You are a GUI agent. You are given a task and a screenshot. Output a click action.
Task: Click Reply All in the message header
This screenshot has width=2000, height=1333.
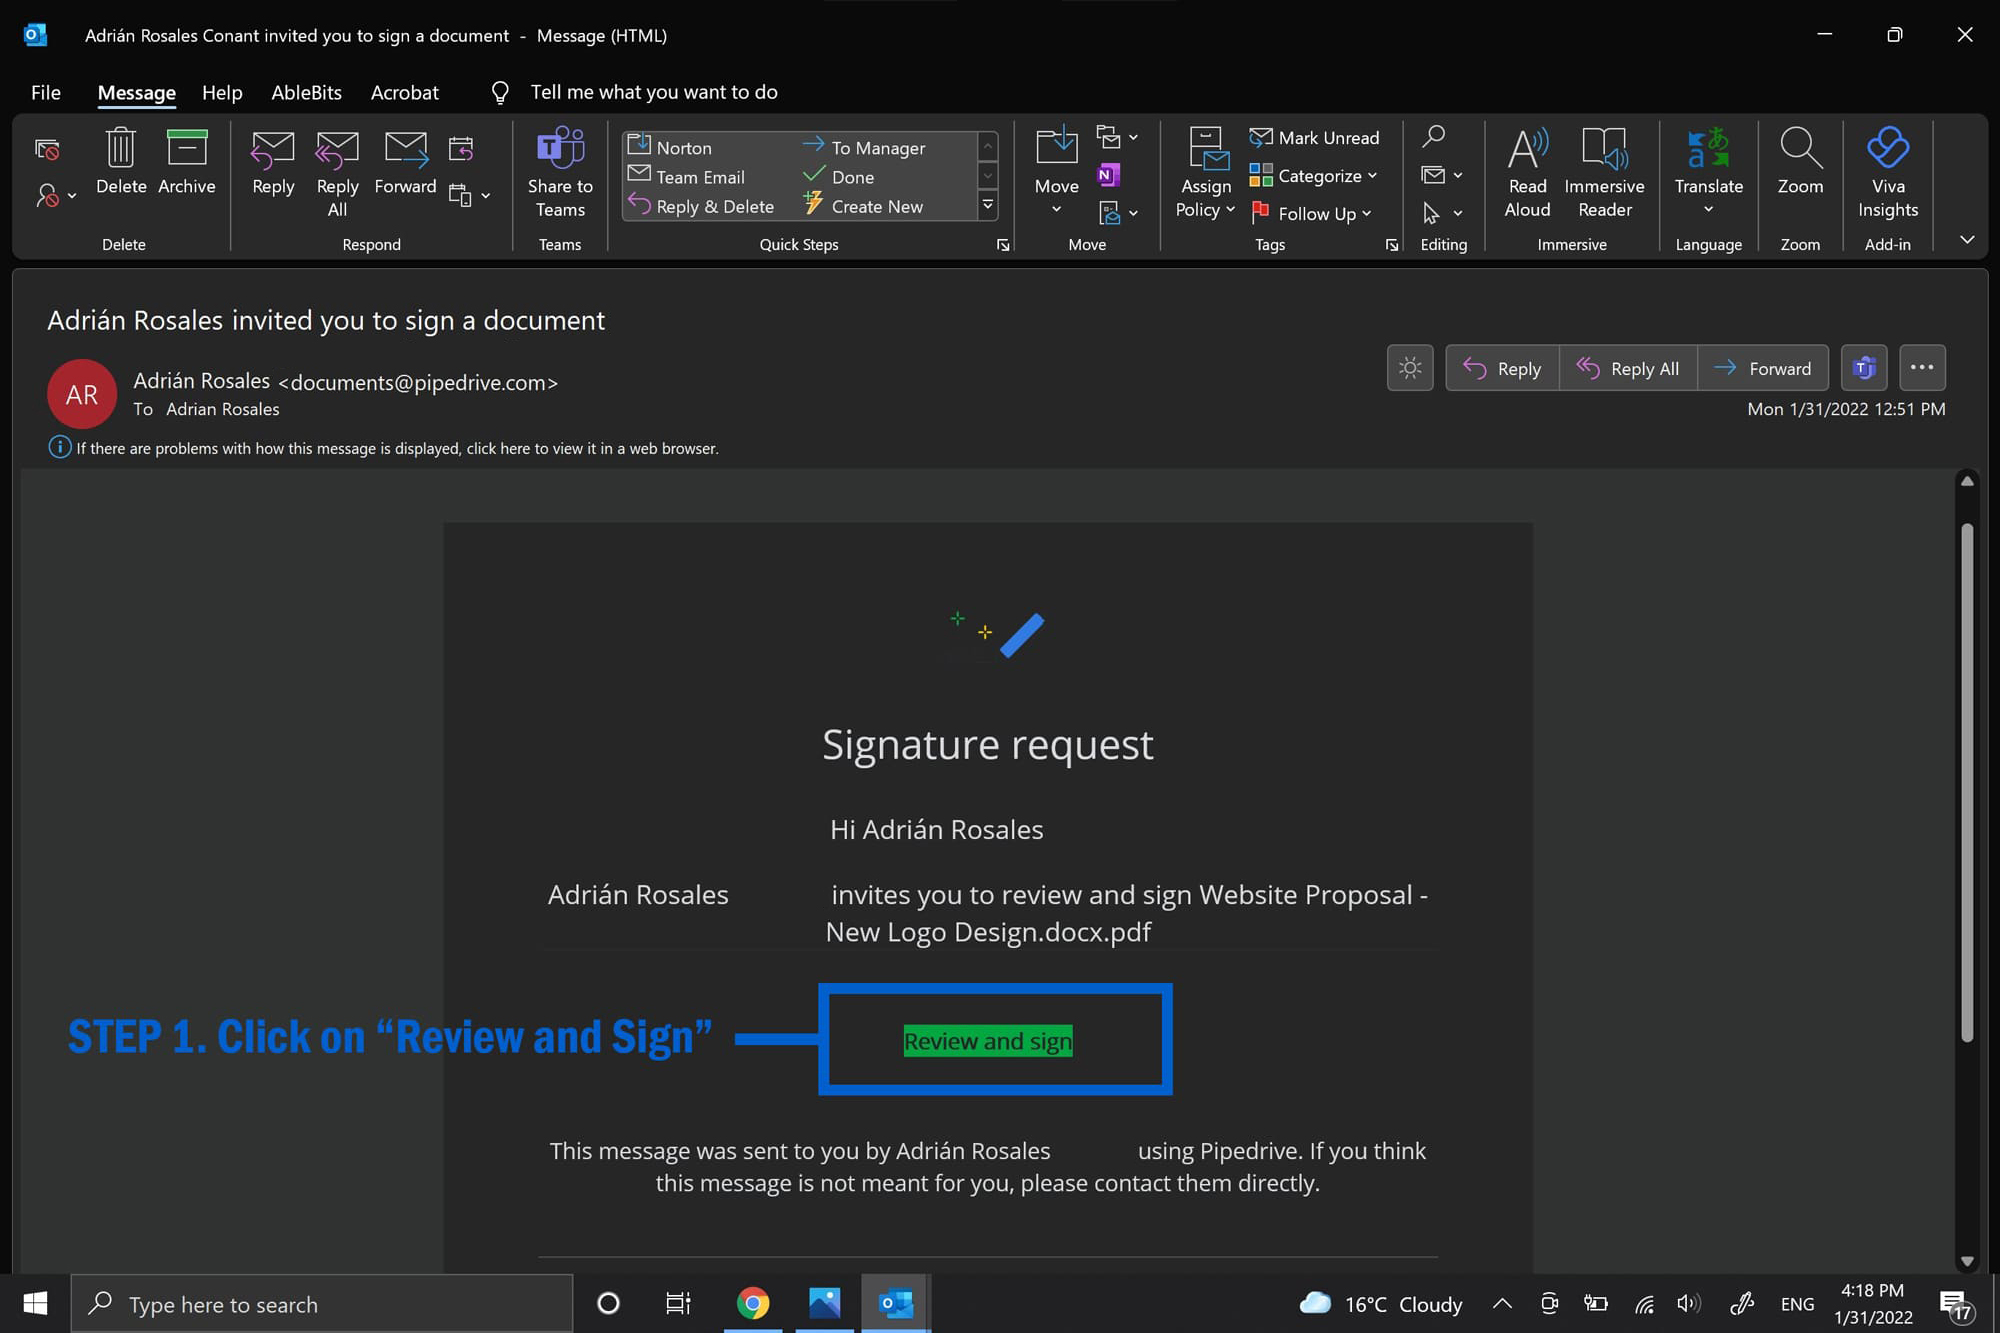click(x=1628, y=368)
